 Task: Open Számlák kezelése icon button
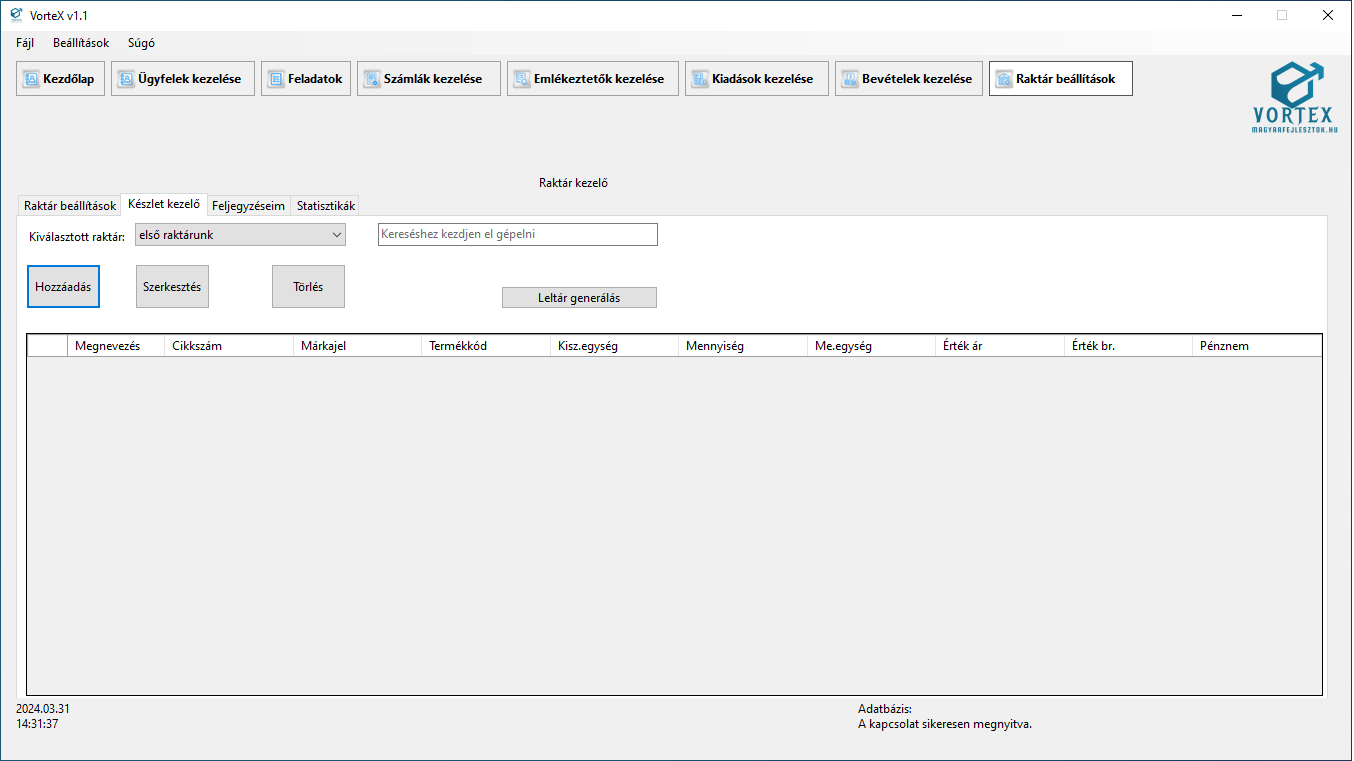coord(372,79)
